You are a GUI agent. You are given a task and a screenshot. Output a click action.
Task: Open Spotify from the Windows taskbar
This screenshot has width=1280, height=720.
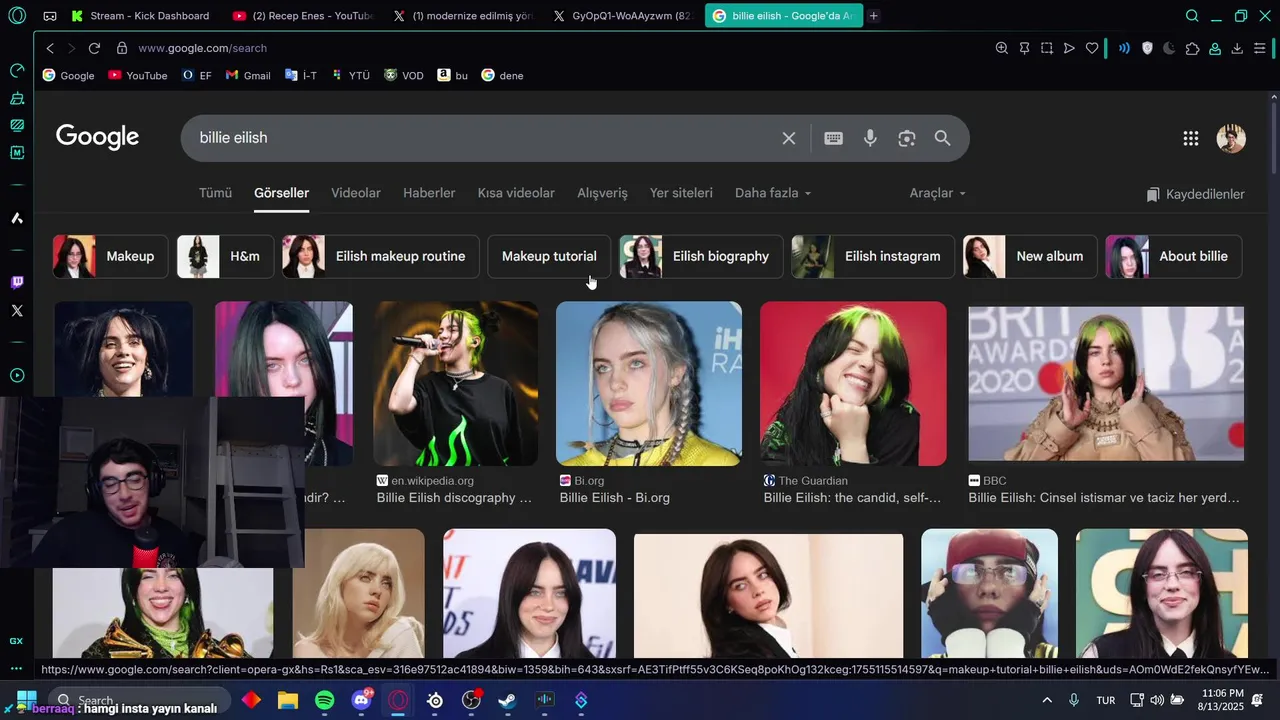[x=325, y=700]
